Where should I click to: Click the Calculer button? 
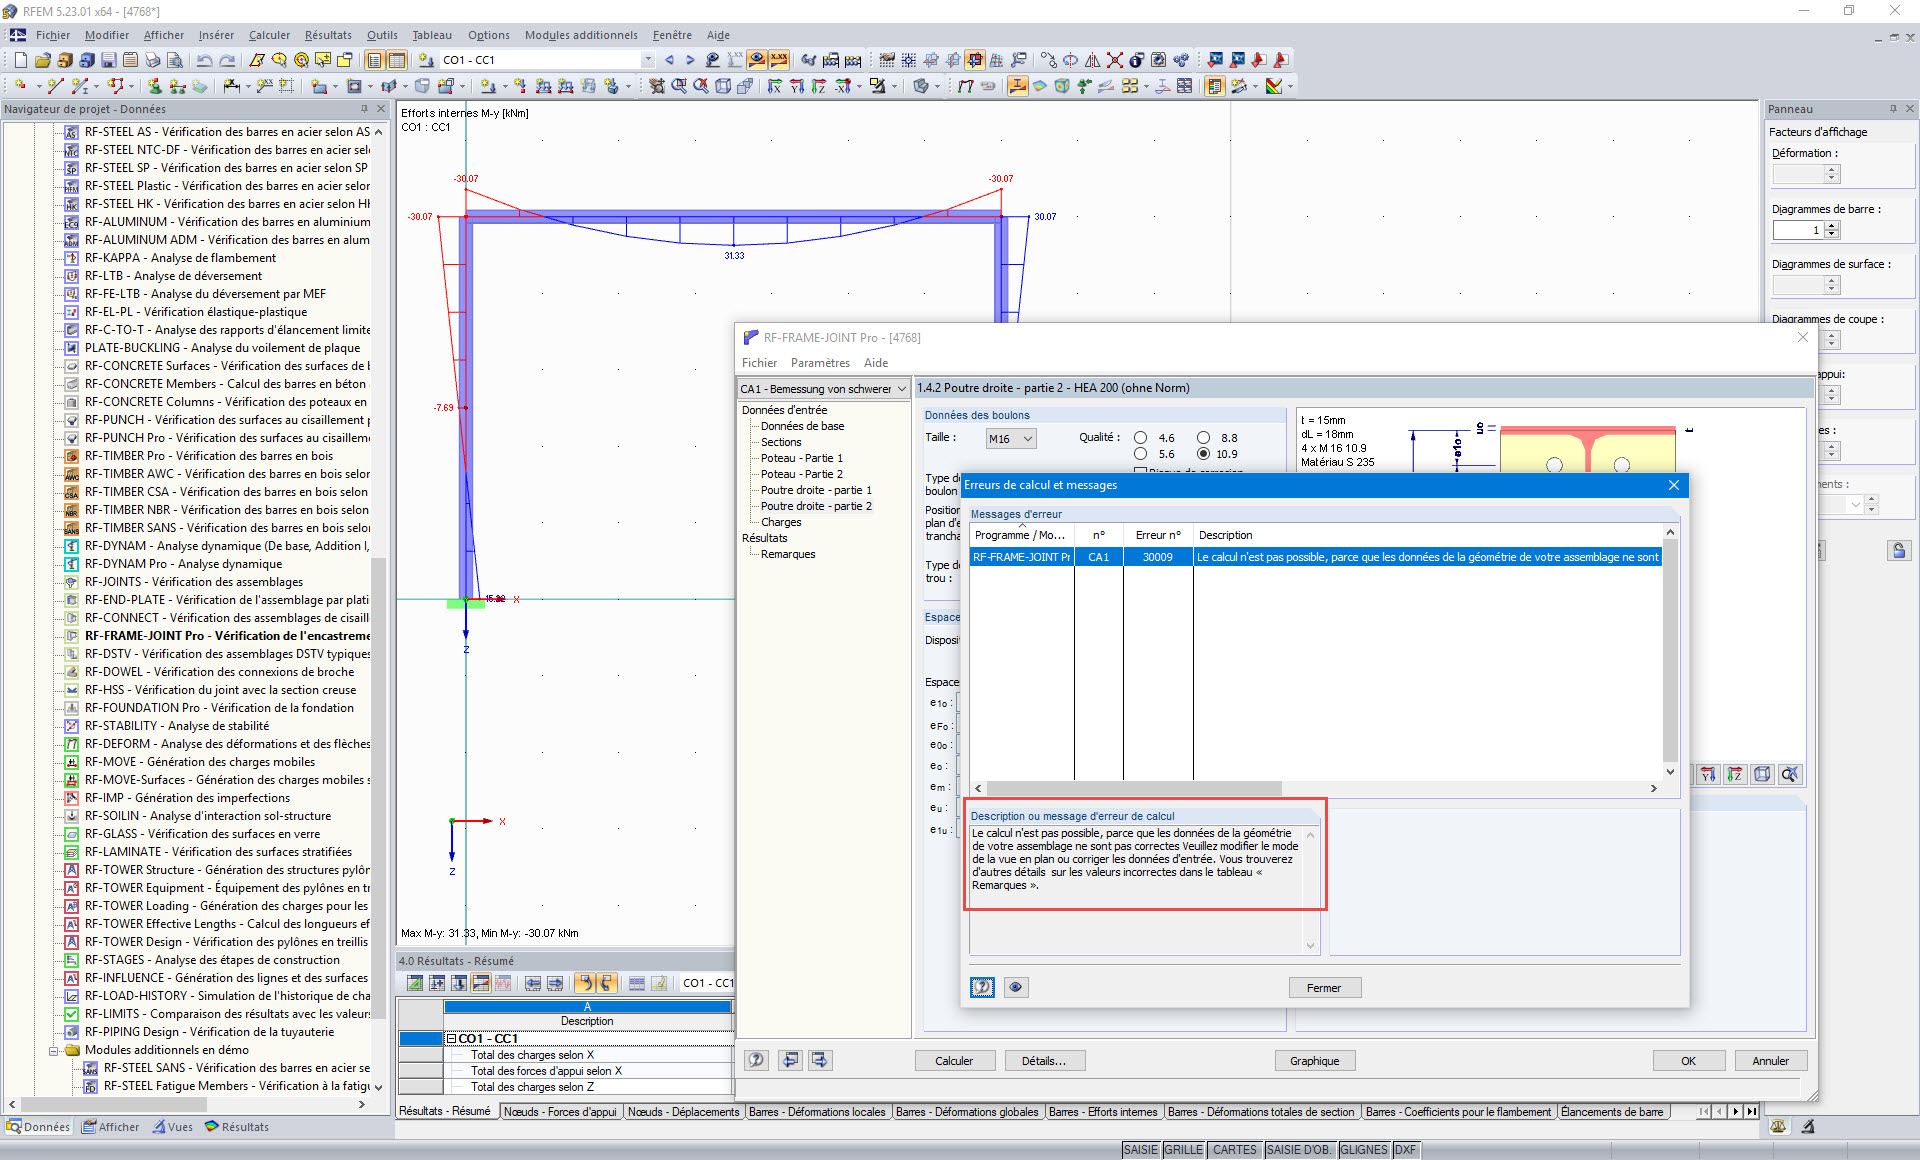click(x=953, y=1061)
